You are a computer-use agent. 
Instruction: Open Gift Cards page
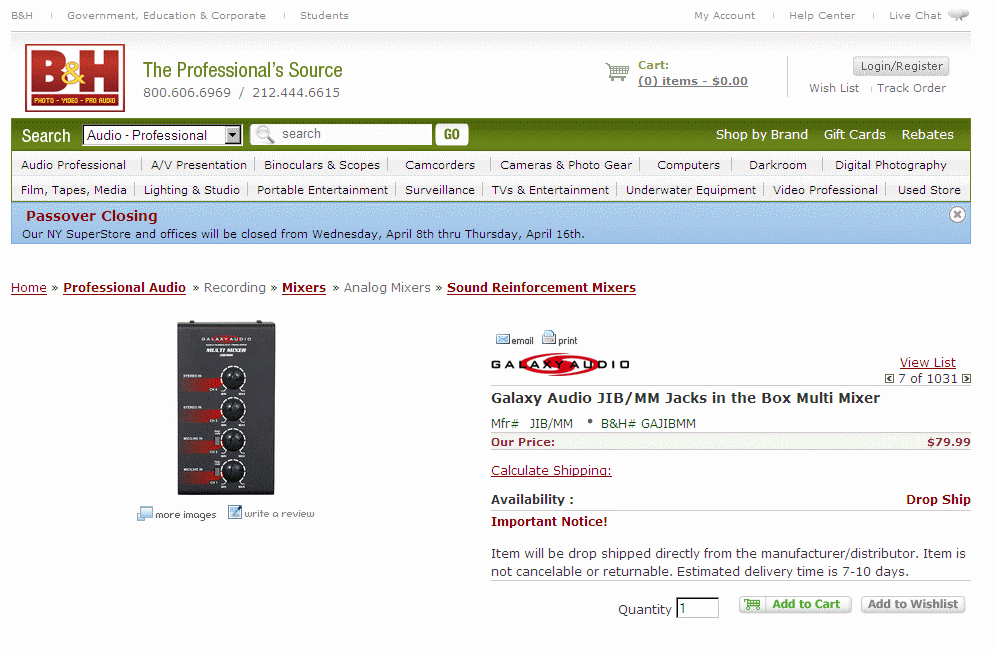854,135
